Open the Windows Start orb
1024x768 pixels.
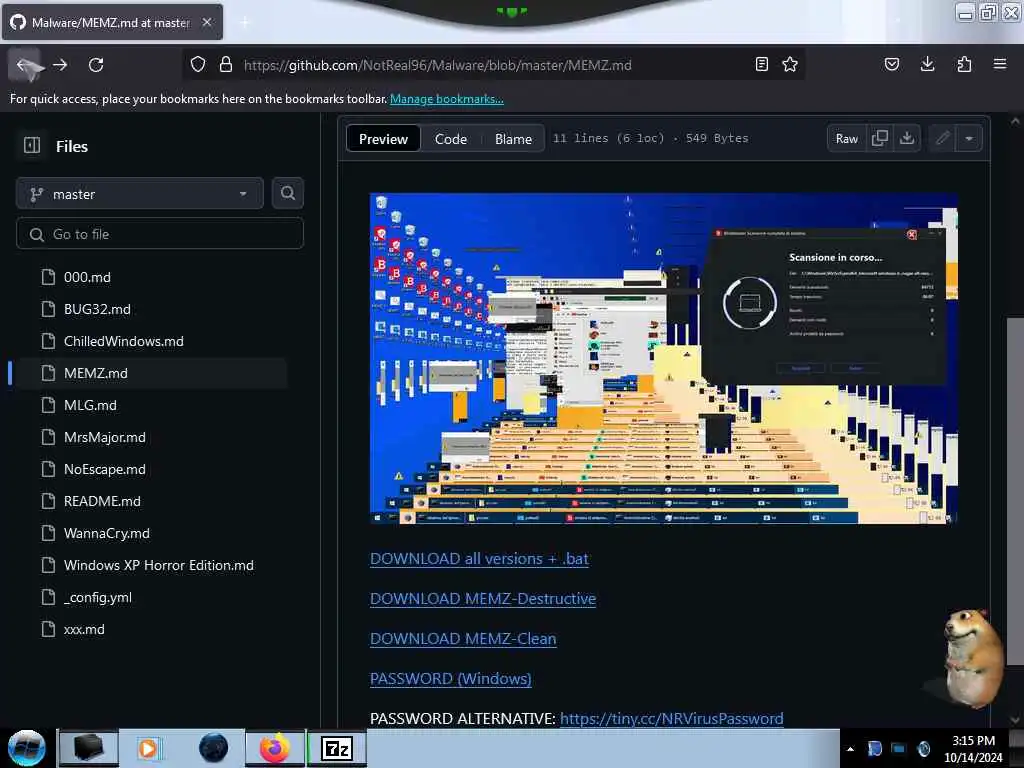coord(26,748)
